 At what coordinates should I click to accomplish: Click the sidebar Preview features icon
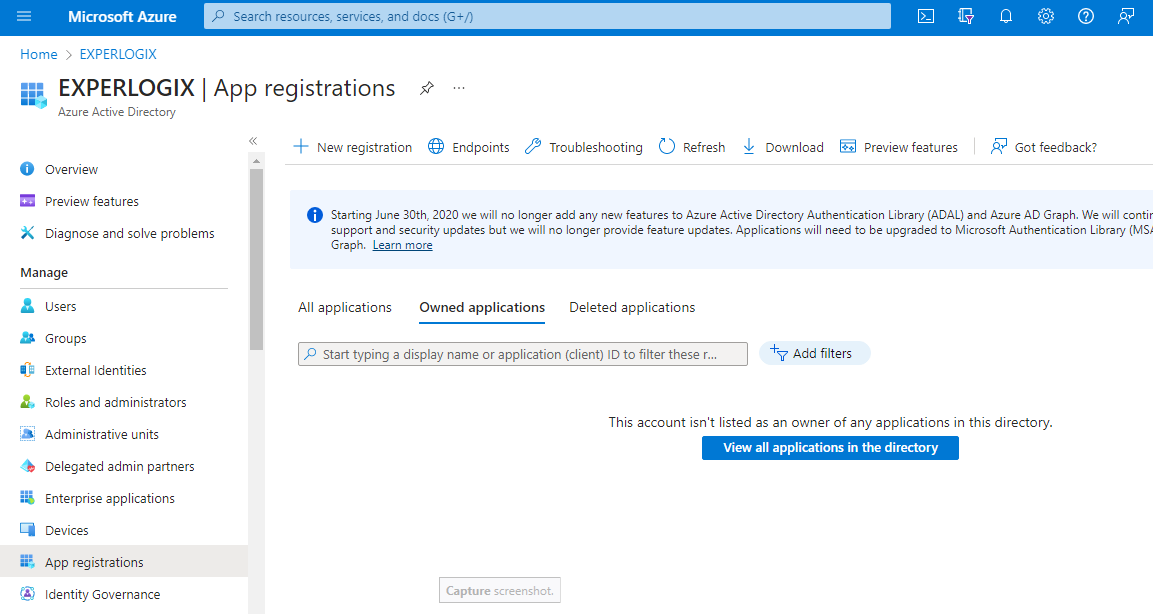point(27,201)
